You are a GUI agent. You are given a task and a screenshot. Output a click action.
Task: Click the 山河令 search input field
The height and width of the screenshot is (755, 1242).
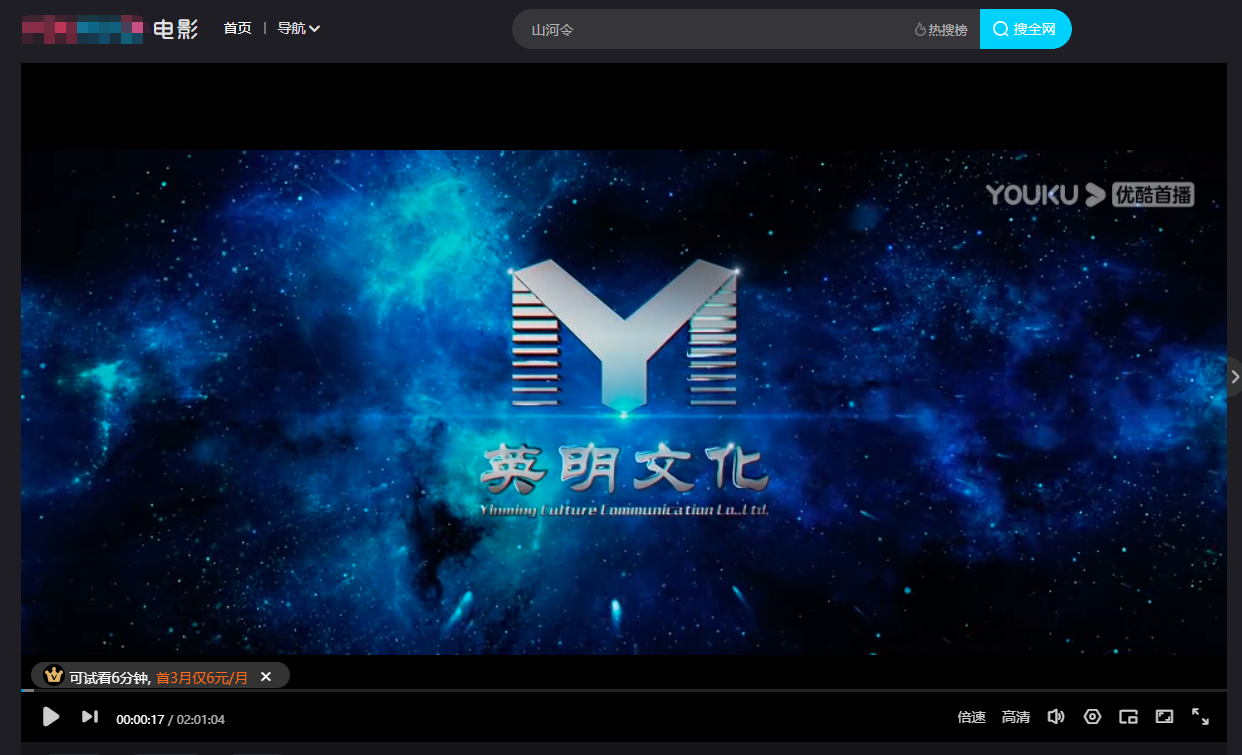[x=700, y=29]
